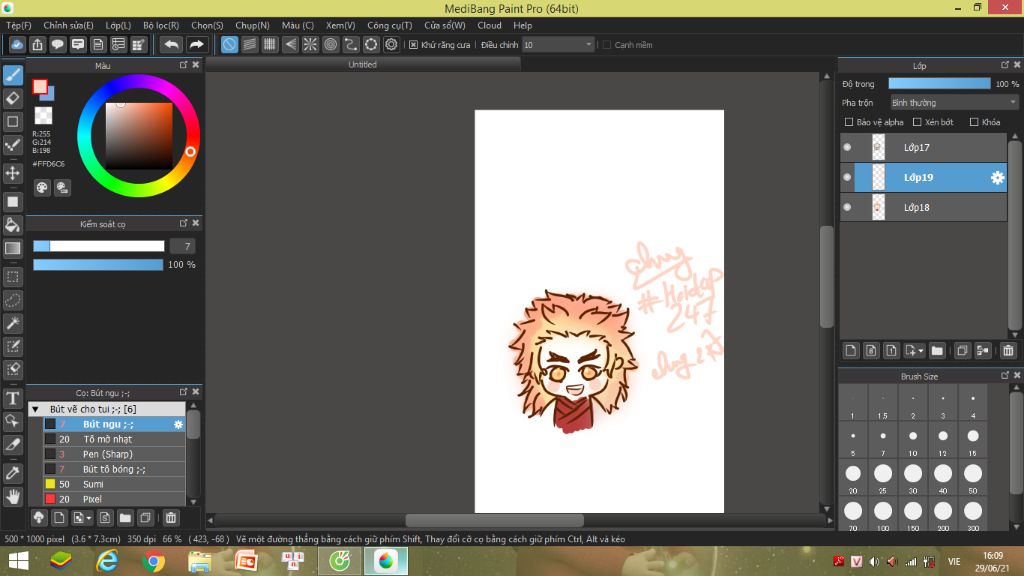Image resolution: width=1024 pixels, height=576 pixels.
Task: Select layer Lớp18
Action: click(923, 207)
